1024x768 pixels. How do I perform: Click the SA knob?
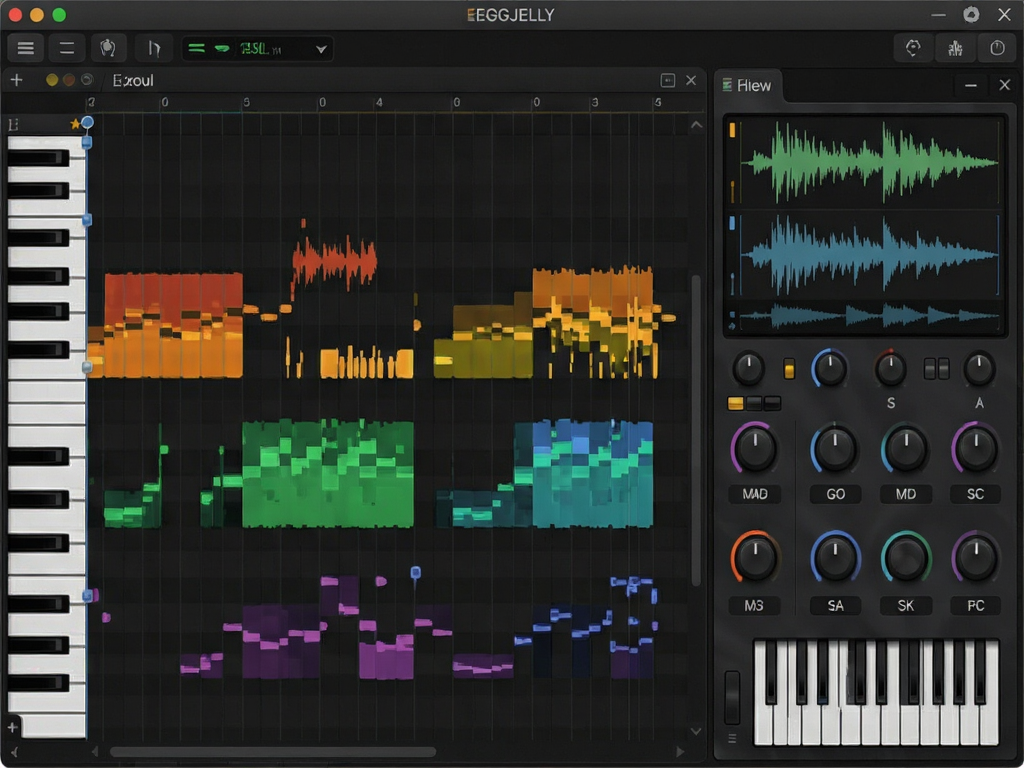835,558
